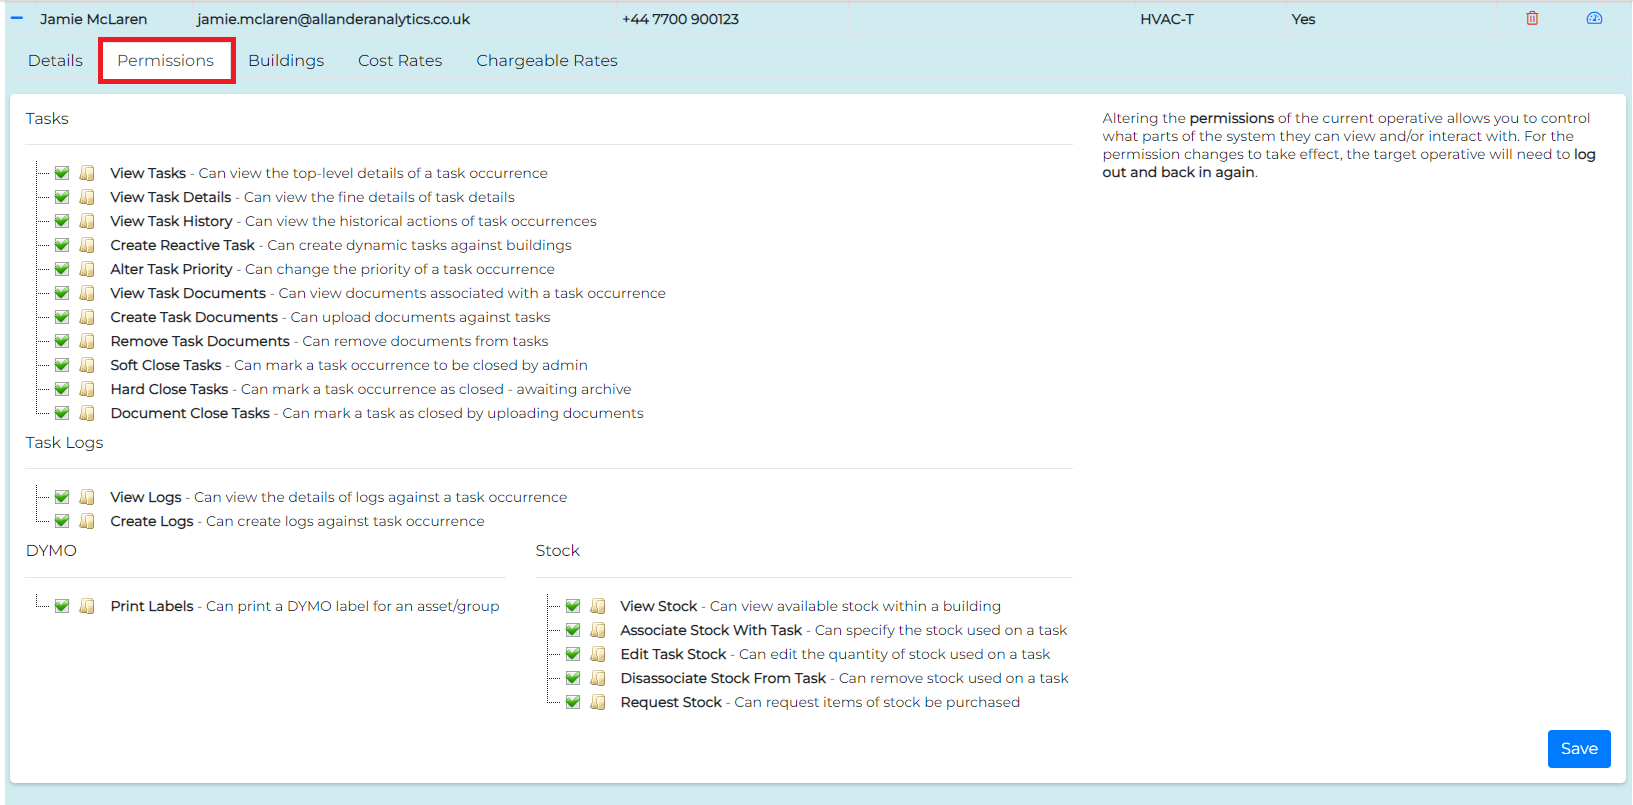The width and height of the screenshot is (1633, 805).
Task: Toggle the Document Close Tasks checkbox
Action: pos(62,413)
